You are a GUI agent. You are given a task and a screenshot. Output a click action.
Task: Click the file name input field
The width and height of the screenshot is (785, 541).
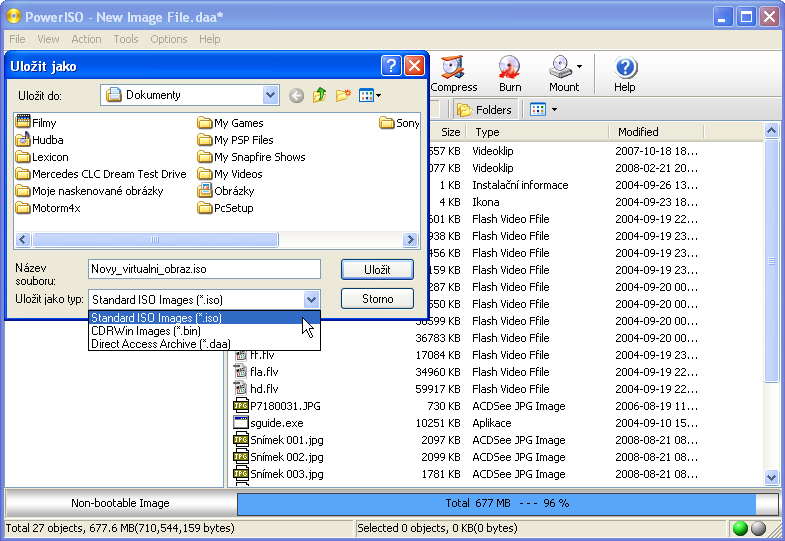click(204, 269)
